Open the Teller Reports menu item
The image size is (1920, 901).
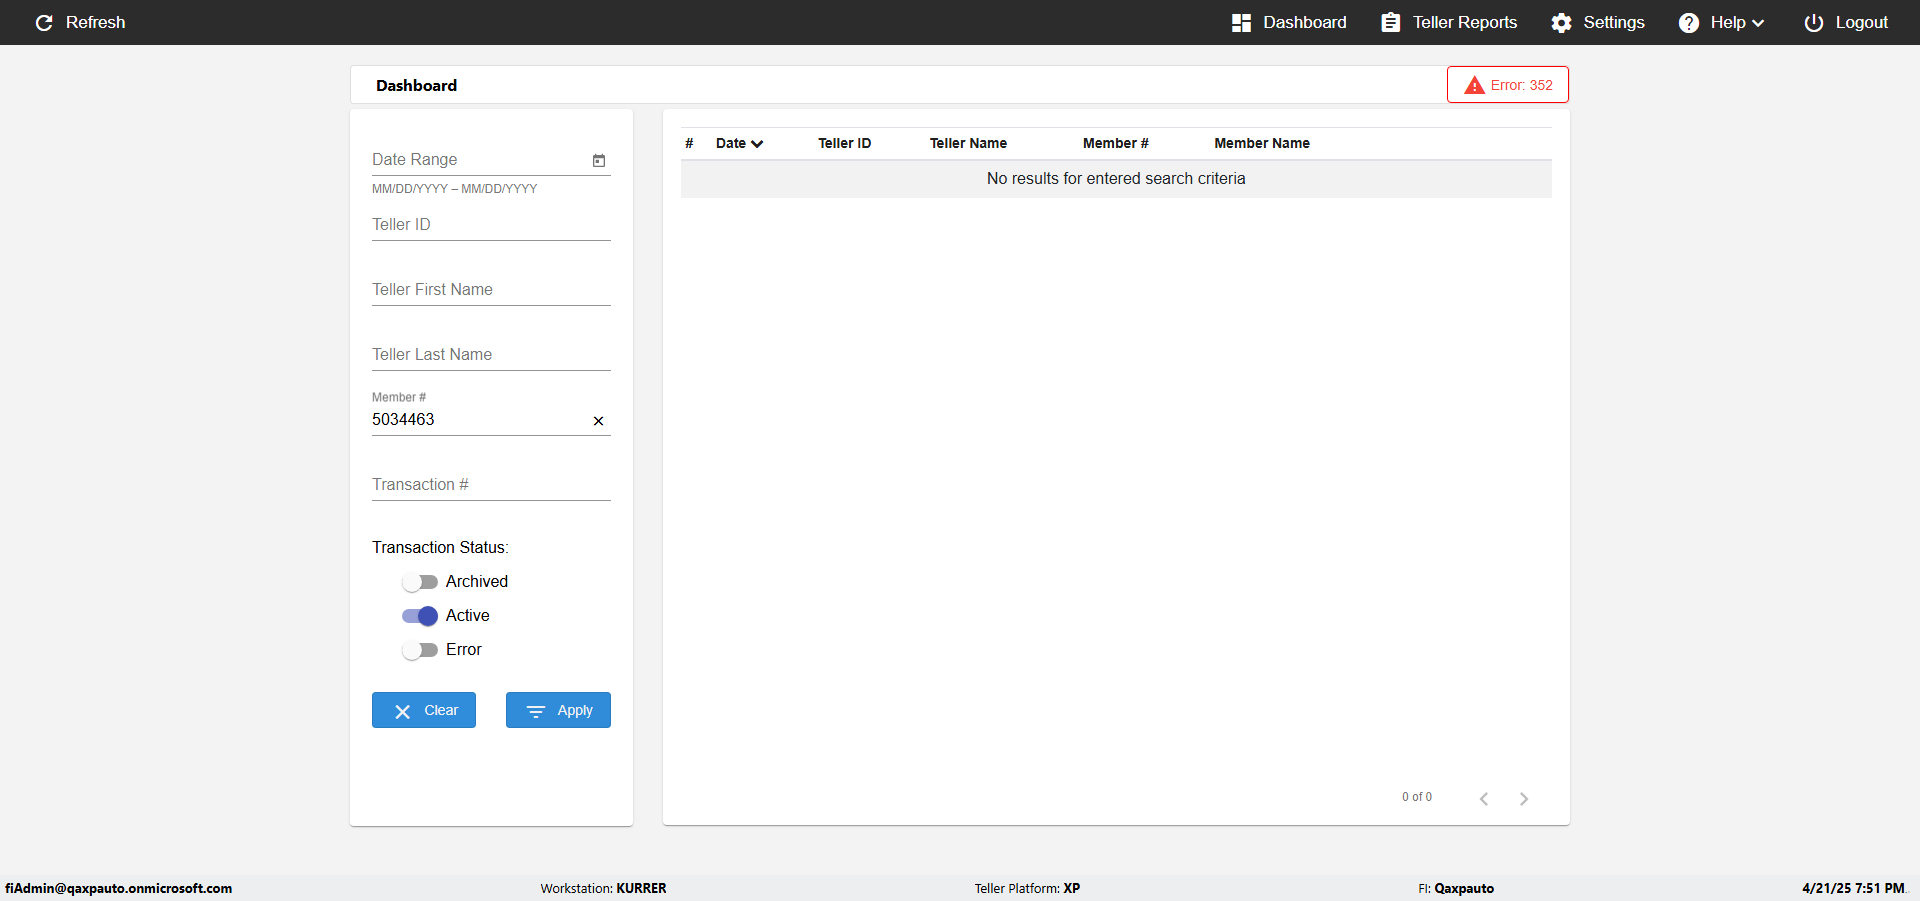click(1449, 22)
